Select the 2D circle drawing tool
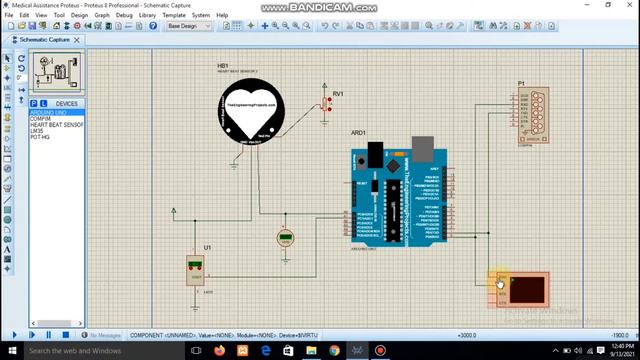640x360 pixels. [x=7, y=220]
